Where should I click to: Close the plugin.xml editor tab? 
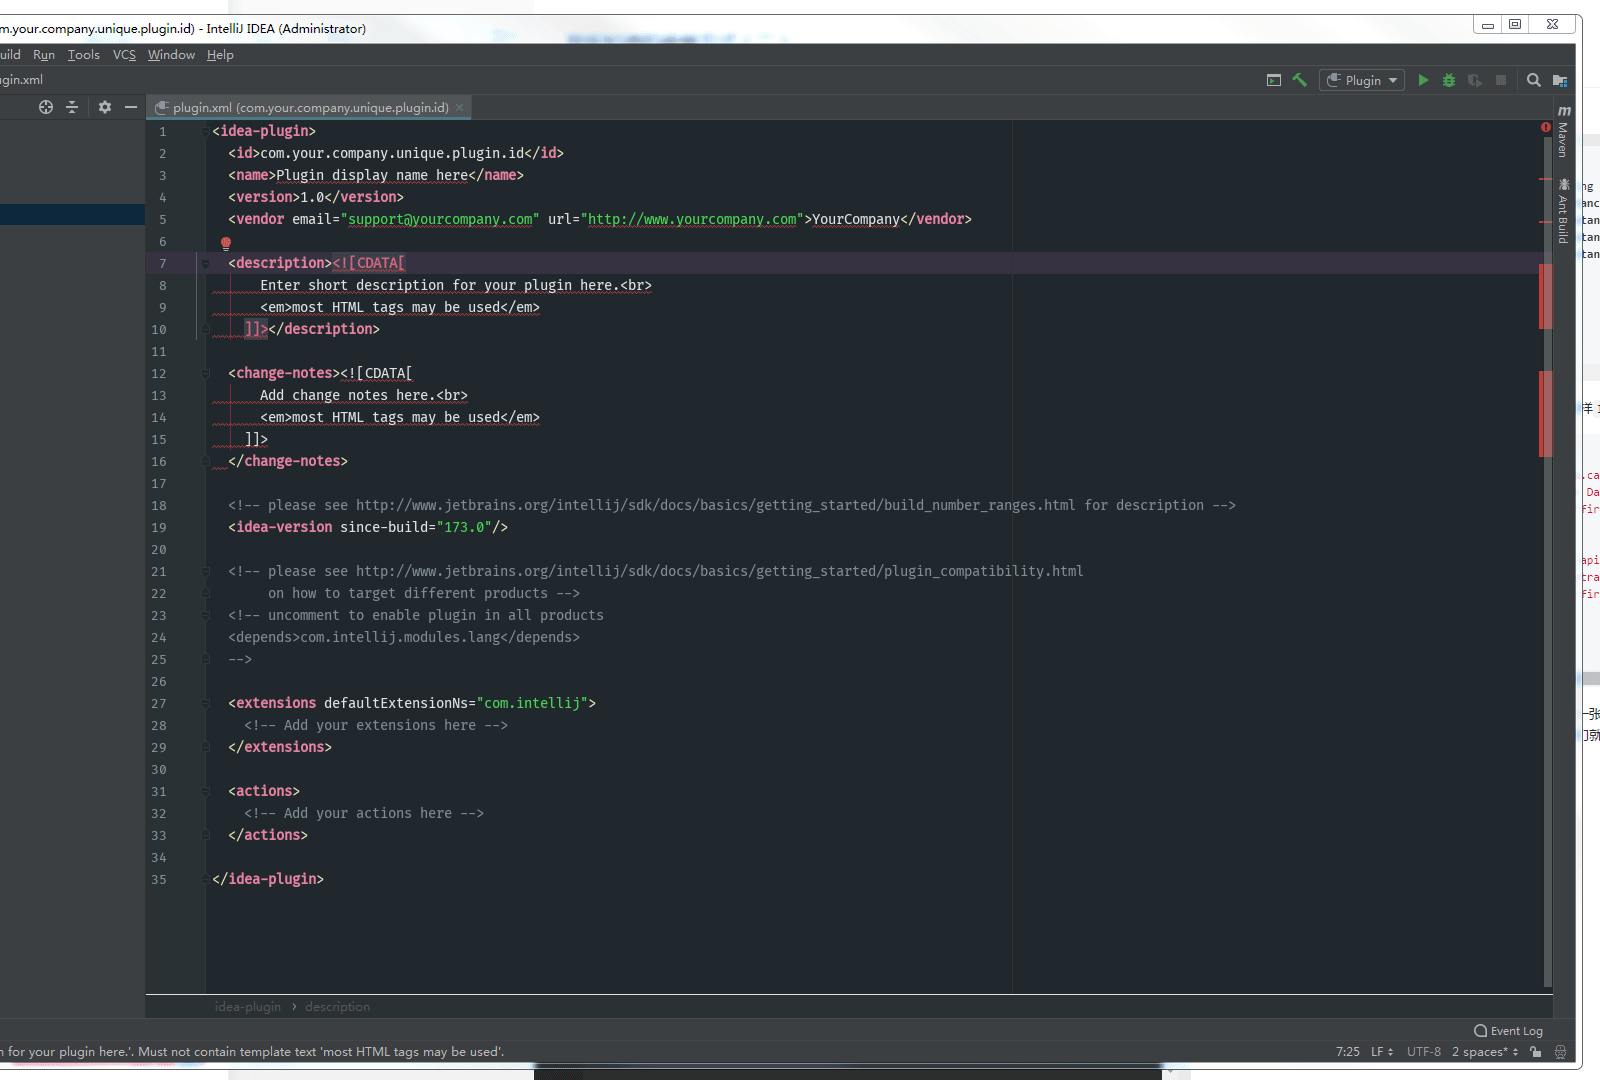460,107
